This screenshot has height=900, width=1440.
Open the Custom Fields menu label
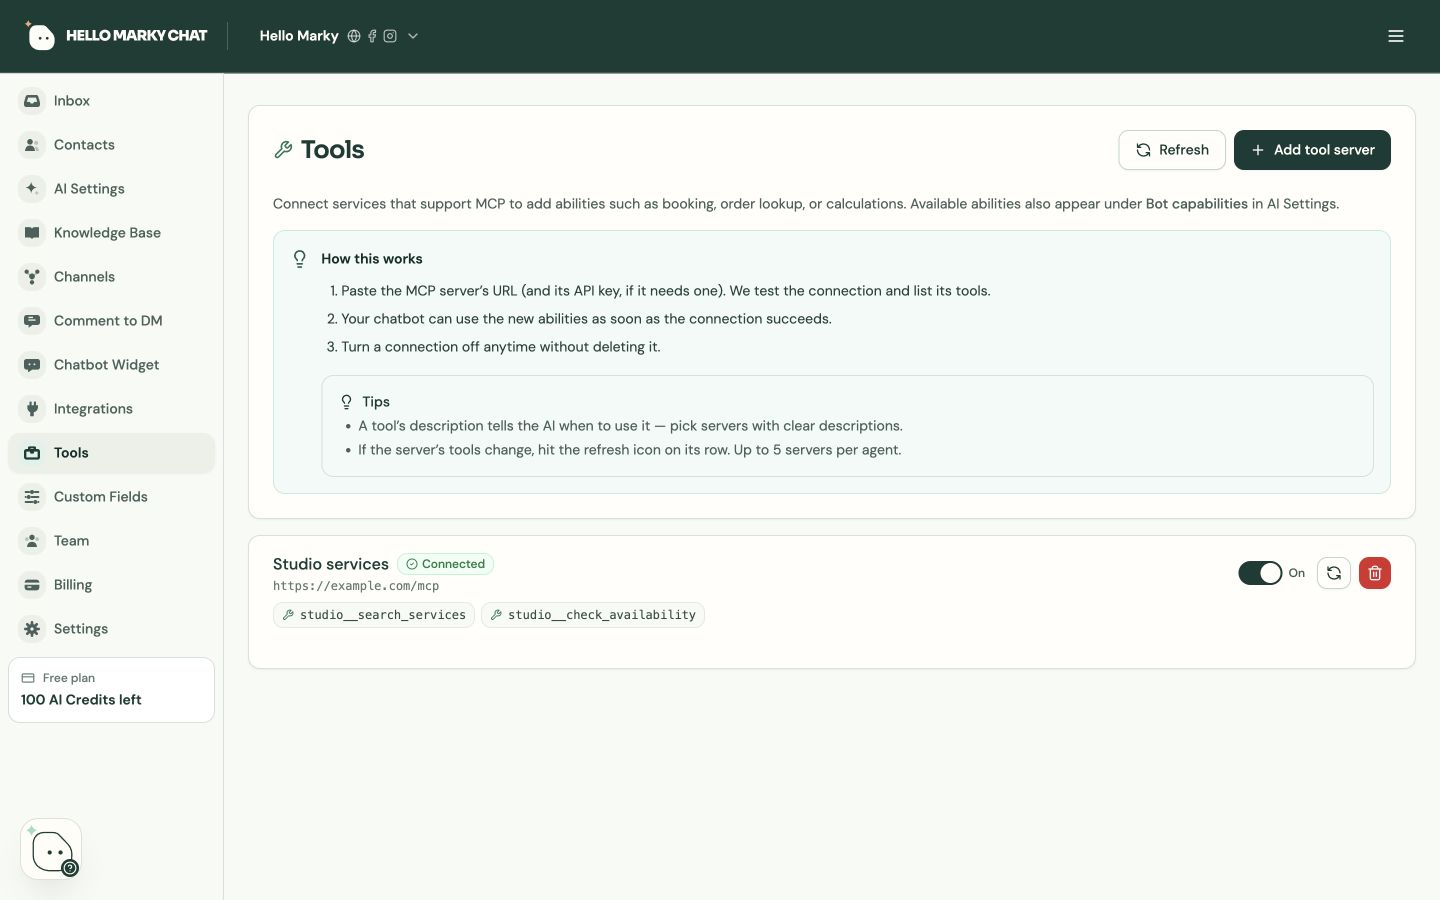click(101, 497)
